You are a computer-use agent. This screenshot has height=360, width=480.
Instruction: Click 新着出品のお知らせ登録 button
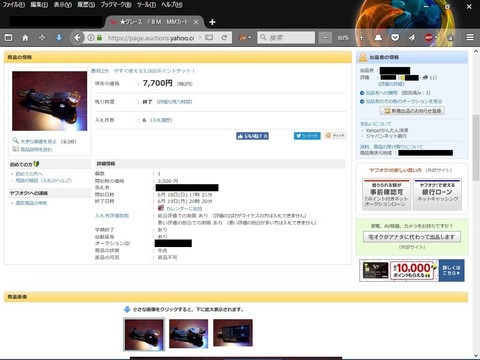click(x=412, y=111)
